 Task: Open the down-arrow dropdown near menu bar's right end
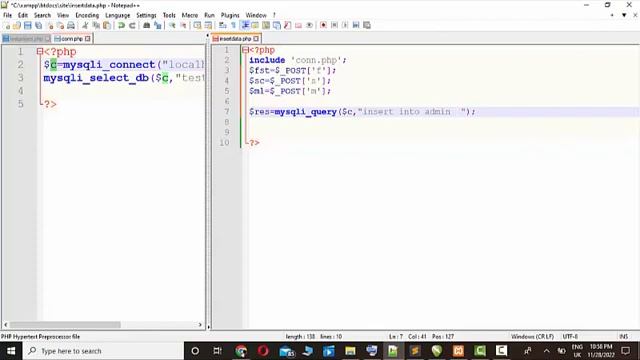point(624,15)
